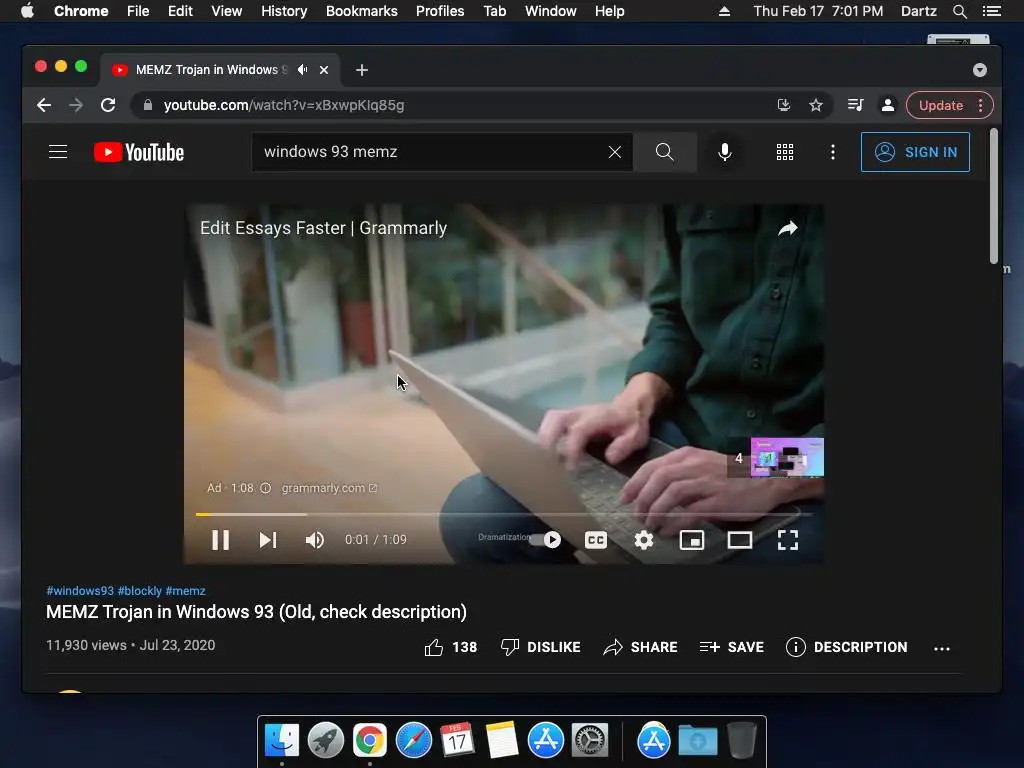Click the eject icon in menu bar
Screen dimensions: 1024x768
(x=724, y=11)
